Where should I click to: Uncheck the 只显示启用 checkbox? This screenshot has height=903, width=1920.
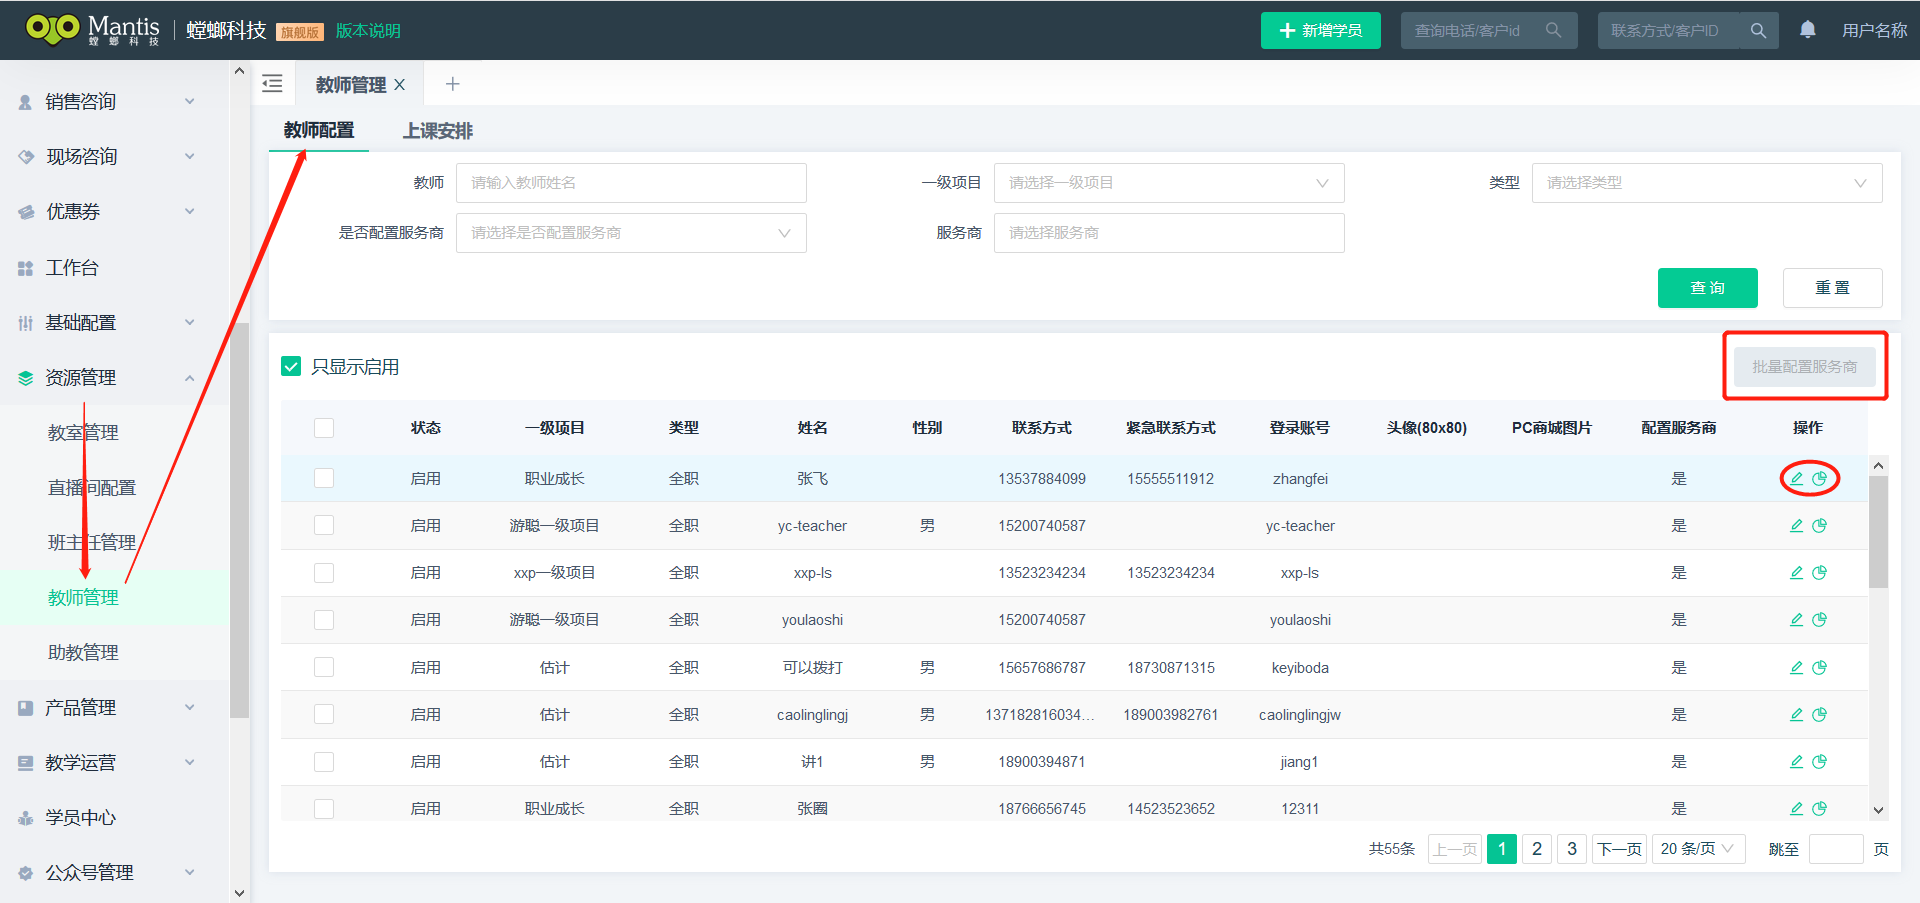click(291, 367)
